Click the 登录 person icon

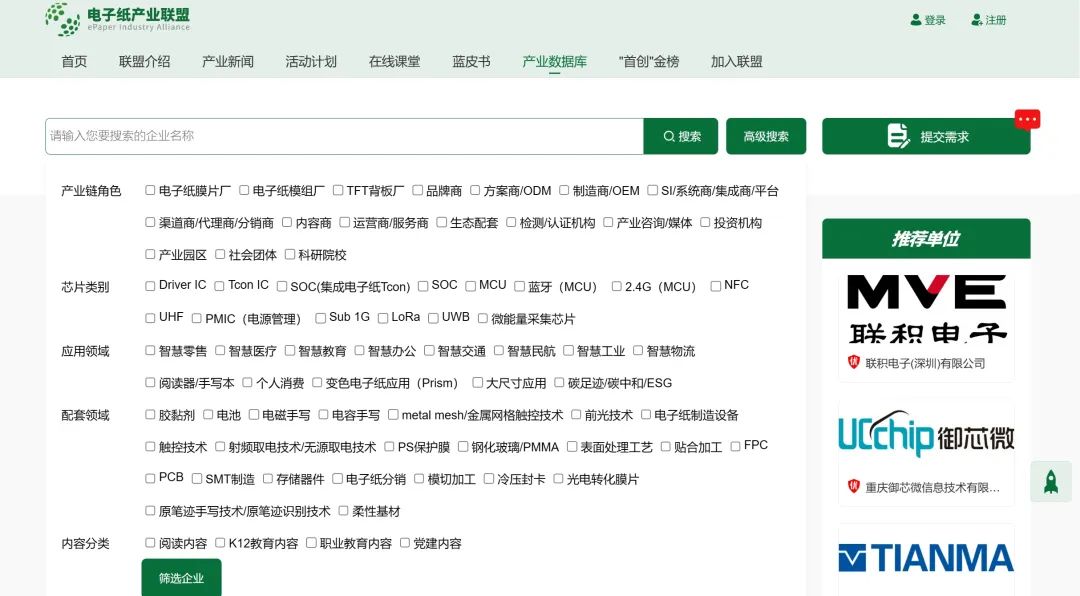point(916,19)
